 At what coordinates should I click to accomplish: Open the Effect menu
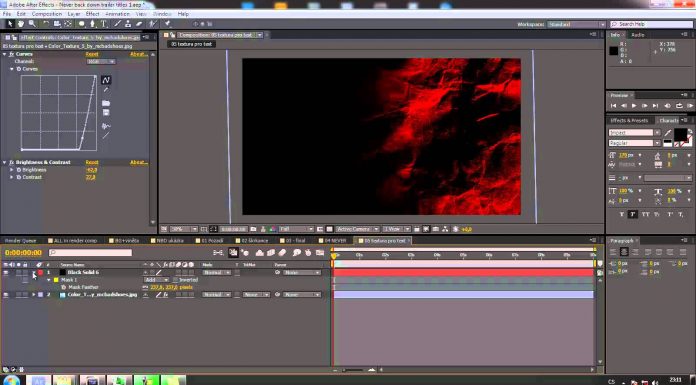92,14
